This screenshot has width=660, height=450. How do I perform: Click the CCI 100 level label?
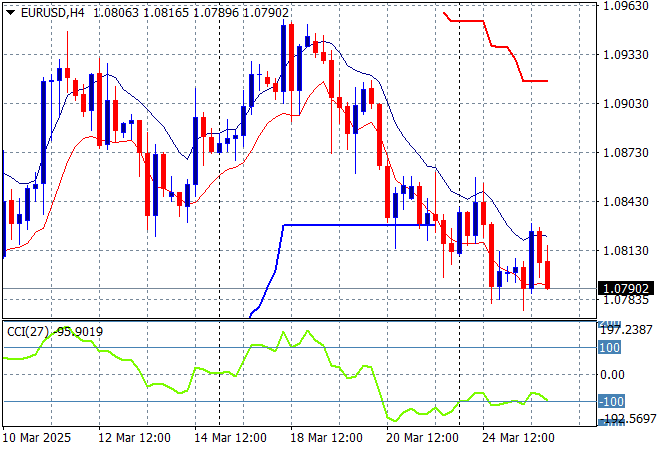[x=609, y=348]
